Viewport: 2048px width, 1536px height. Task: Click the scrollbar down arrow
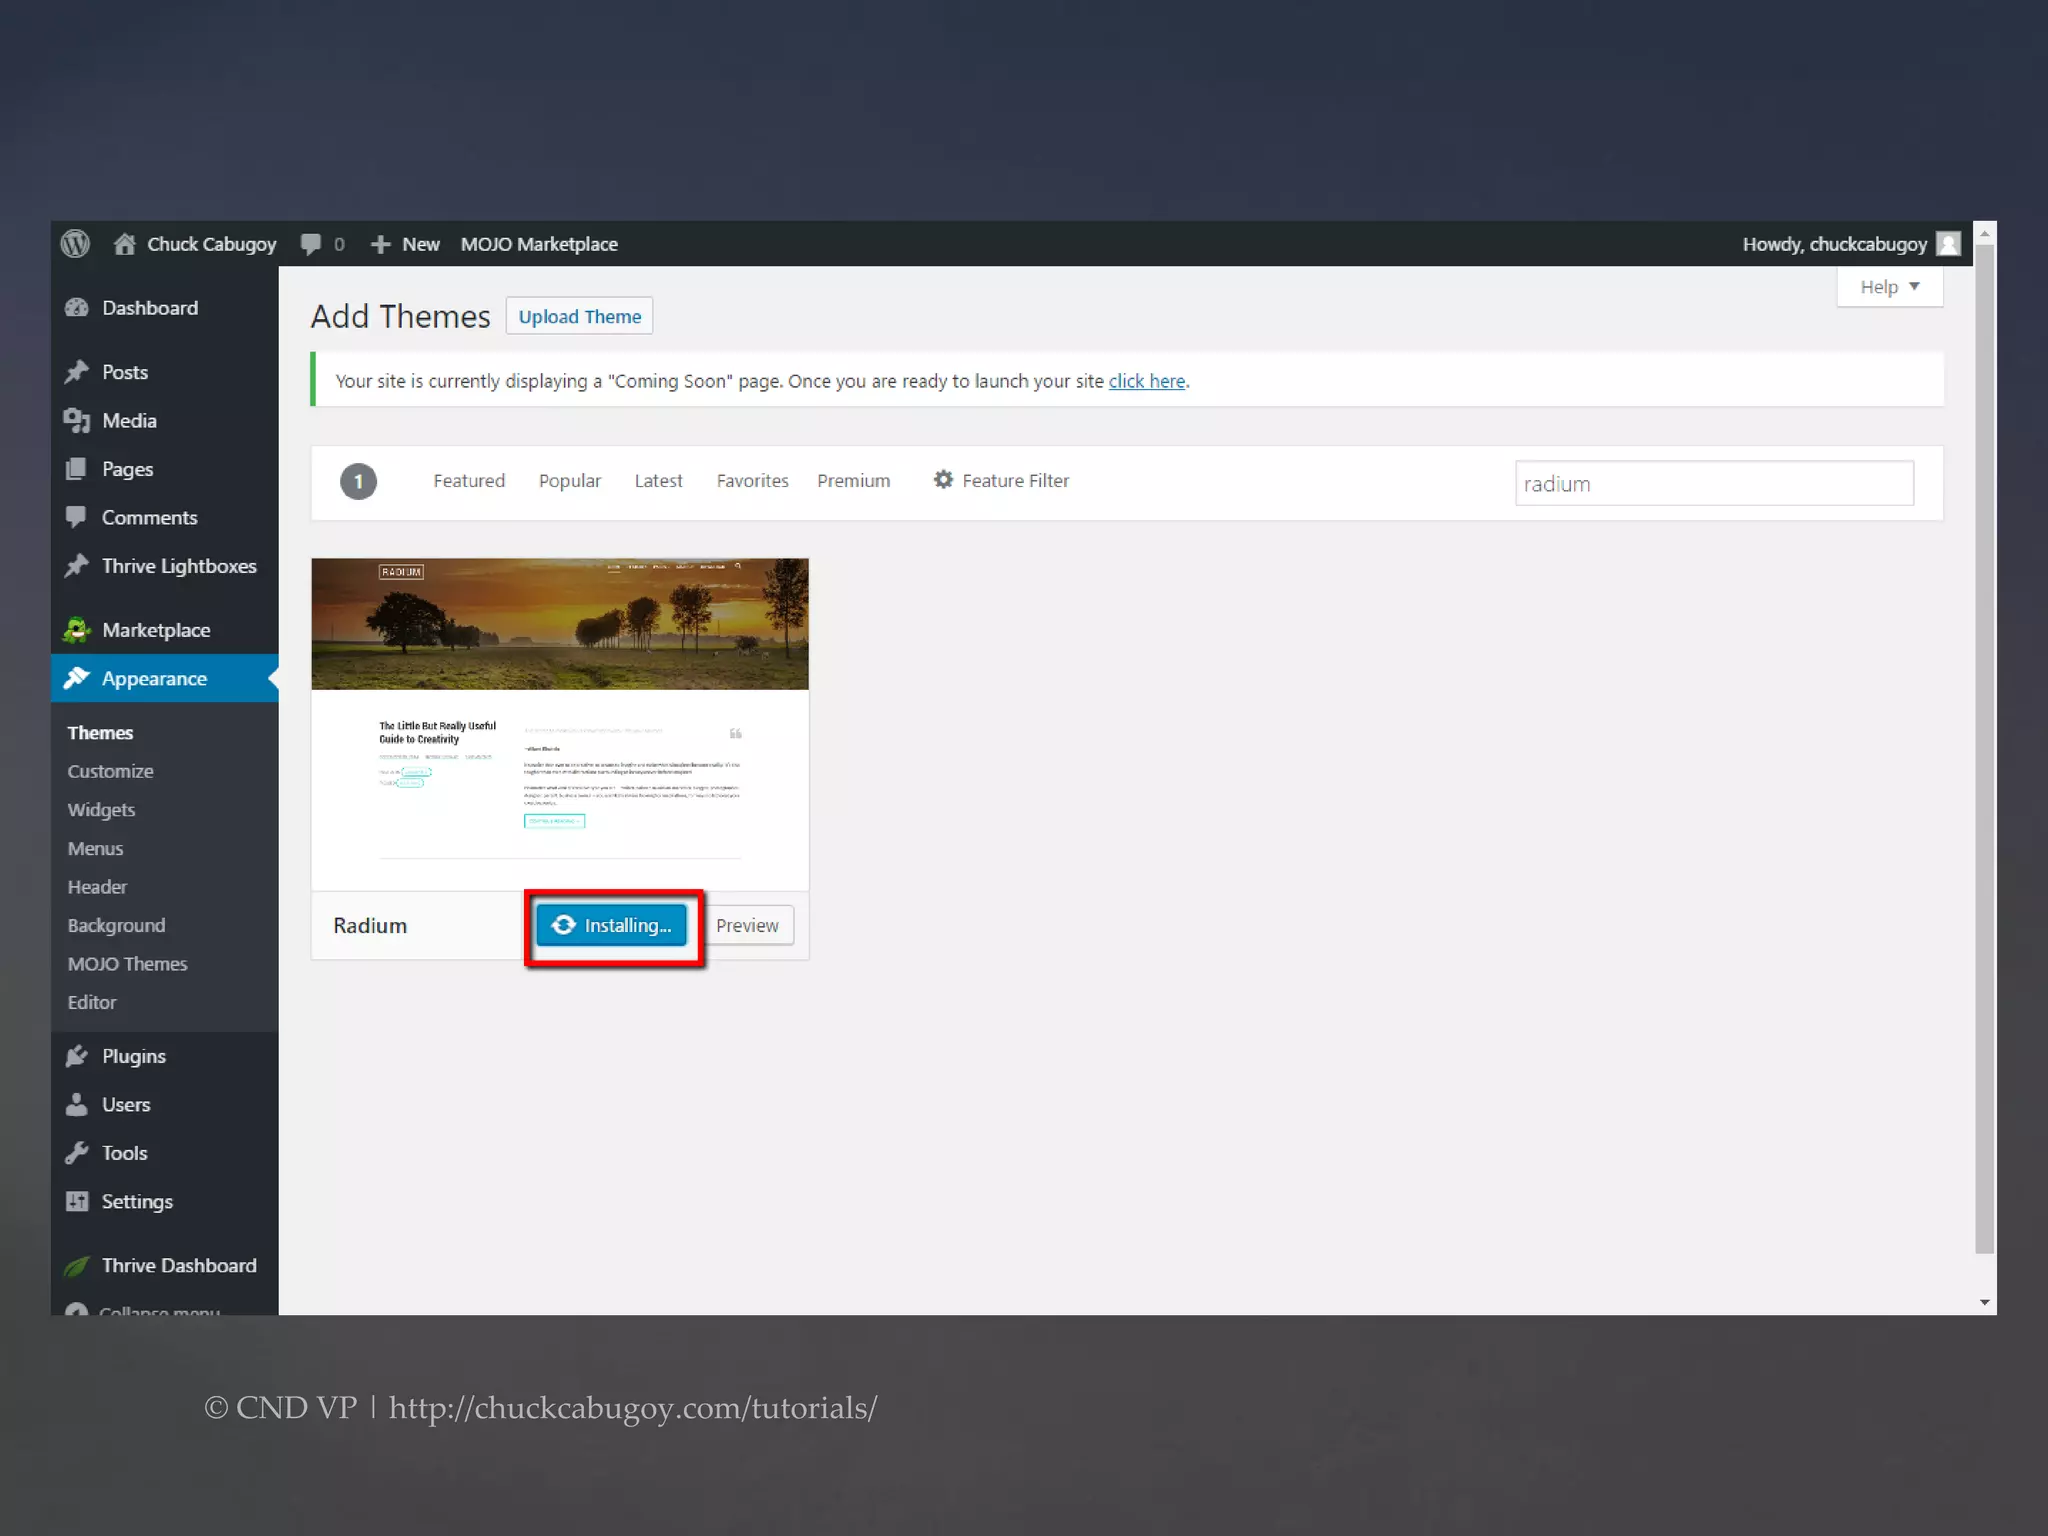1985,1302
